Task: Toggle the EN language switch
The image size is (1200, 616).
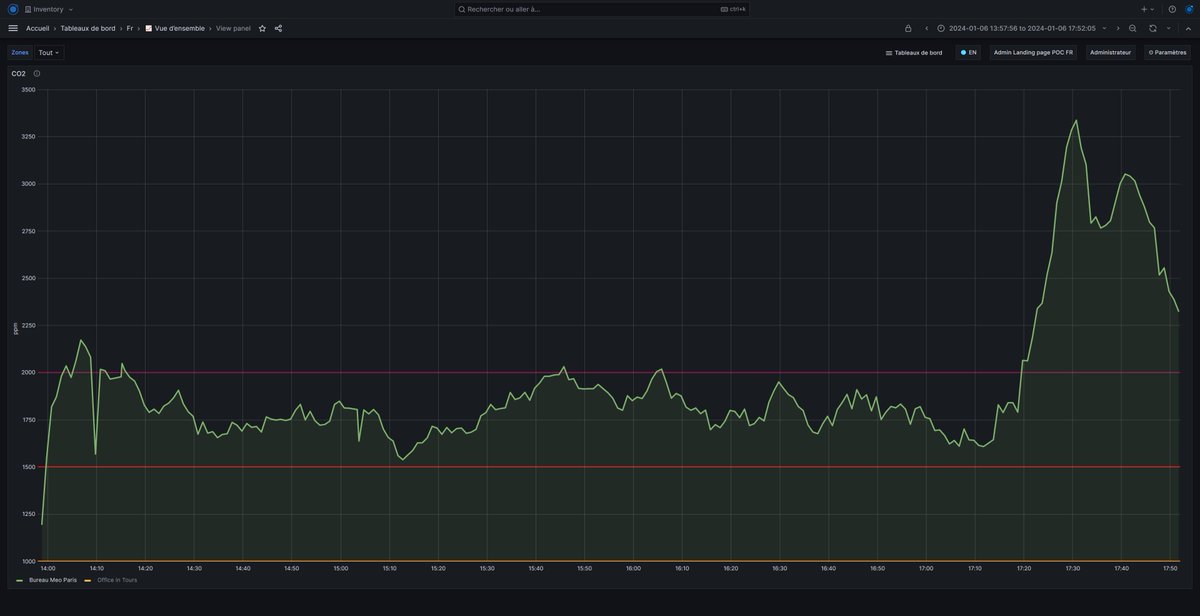Action: click(966, 52)
